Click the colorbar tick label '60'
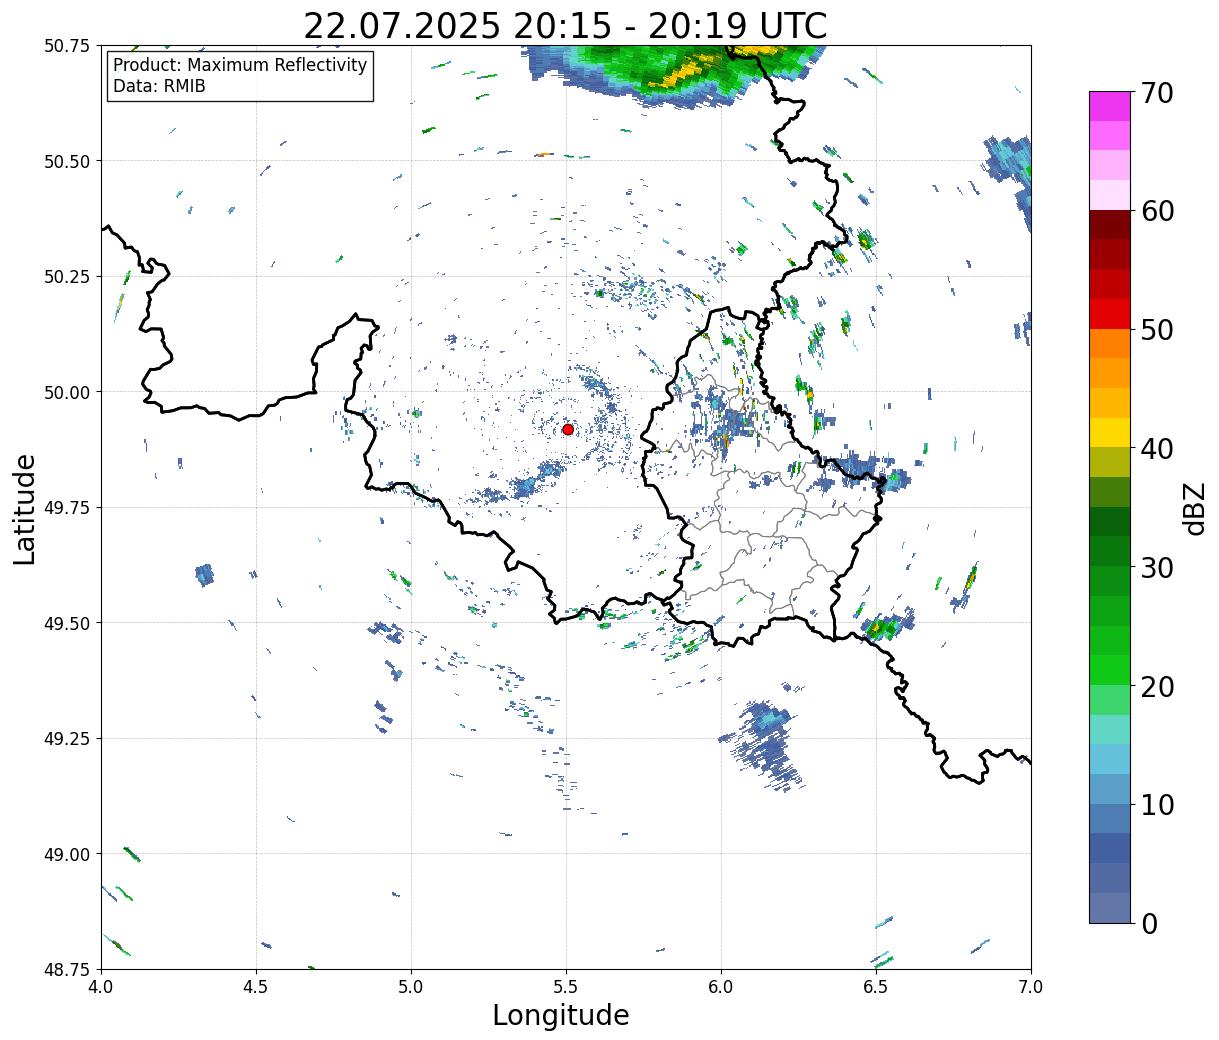 pos(1156,211)
